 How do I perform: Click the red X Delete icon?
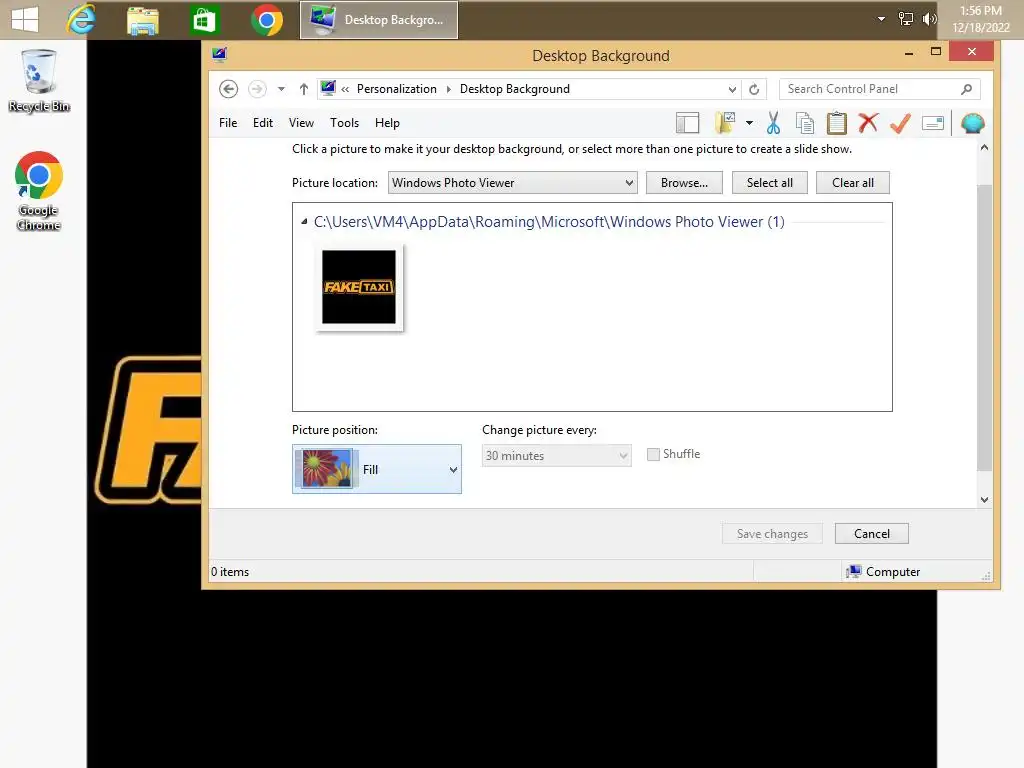(868, 122)
